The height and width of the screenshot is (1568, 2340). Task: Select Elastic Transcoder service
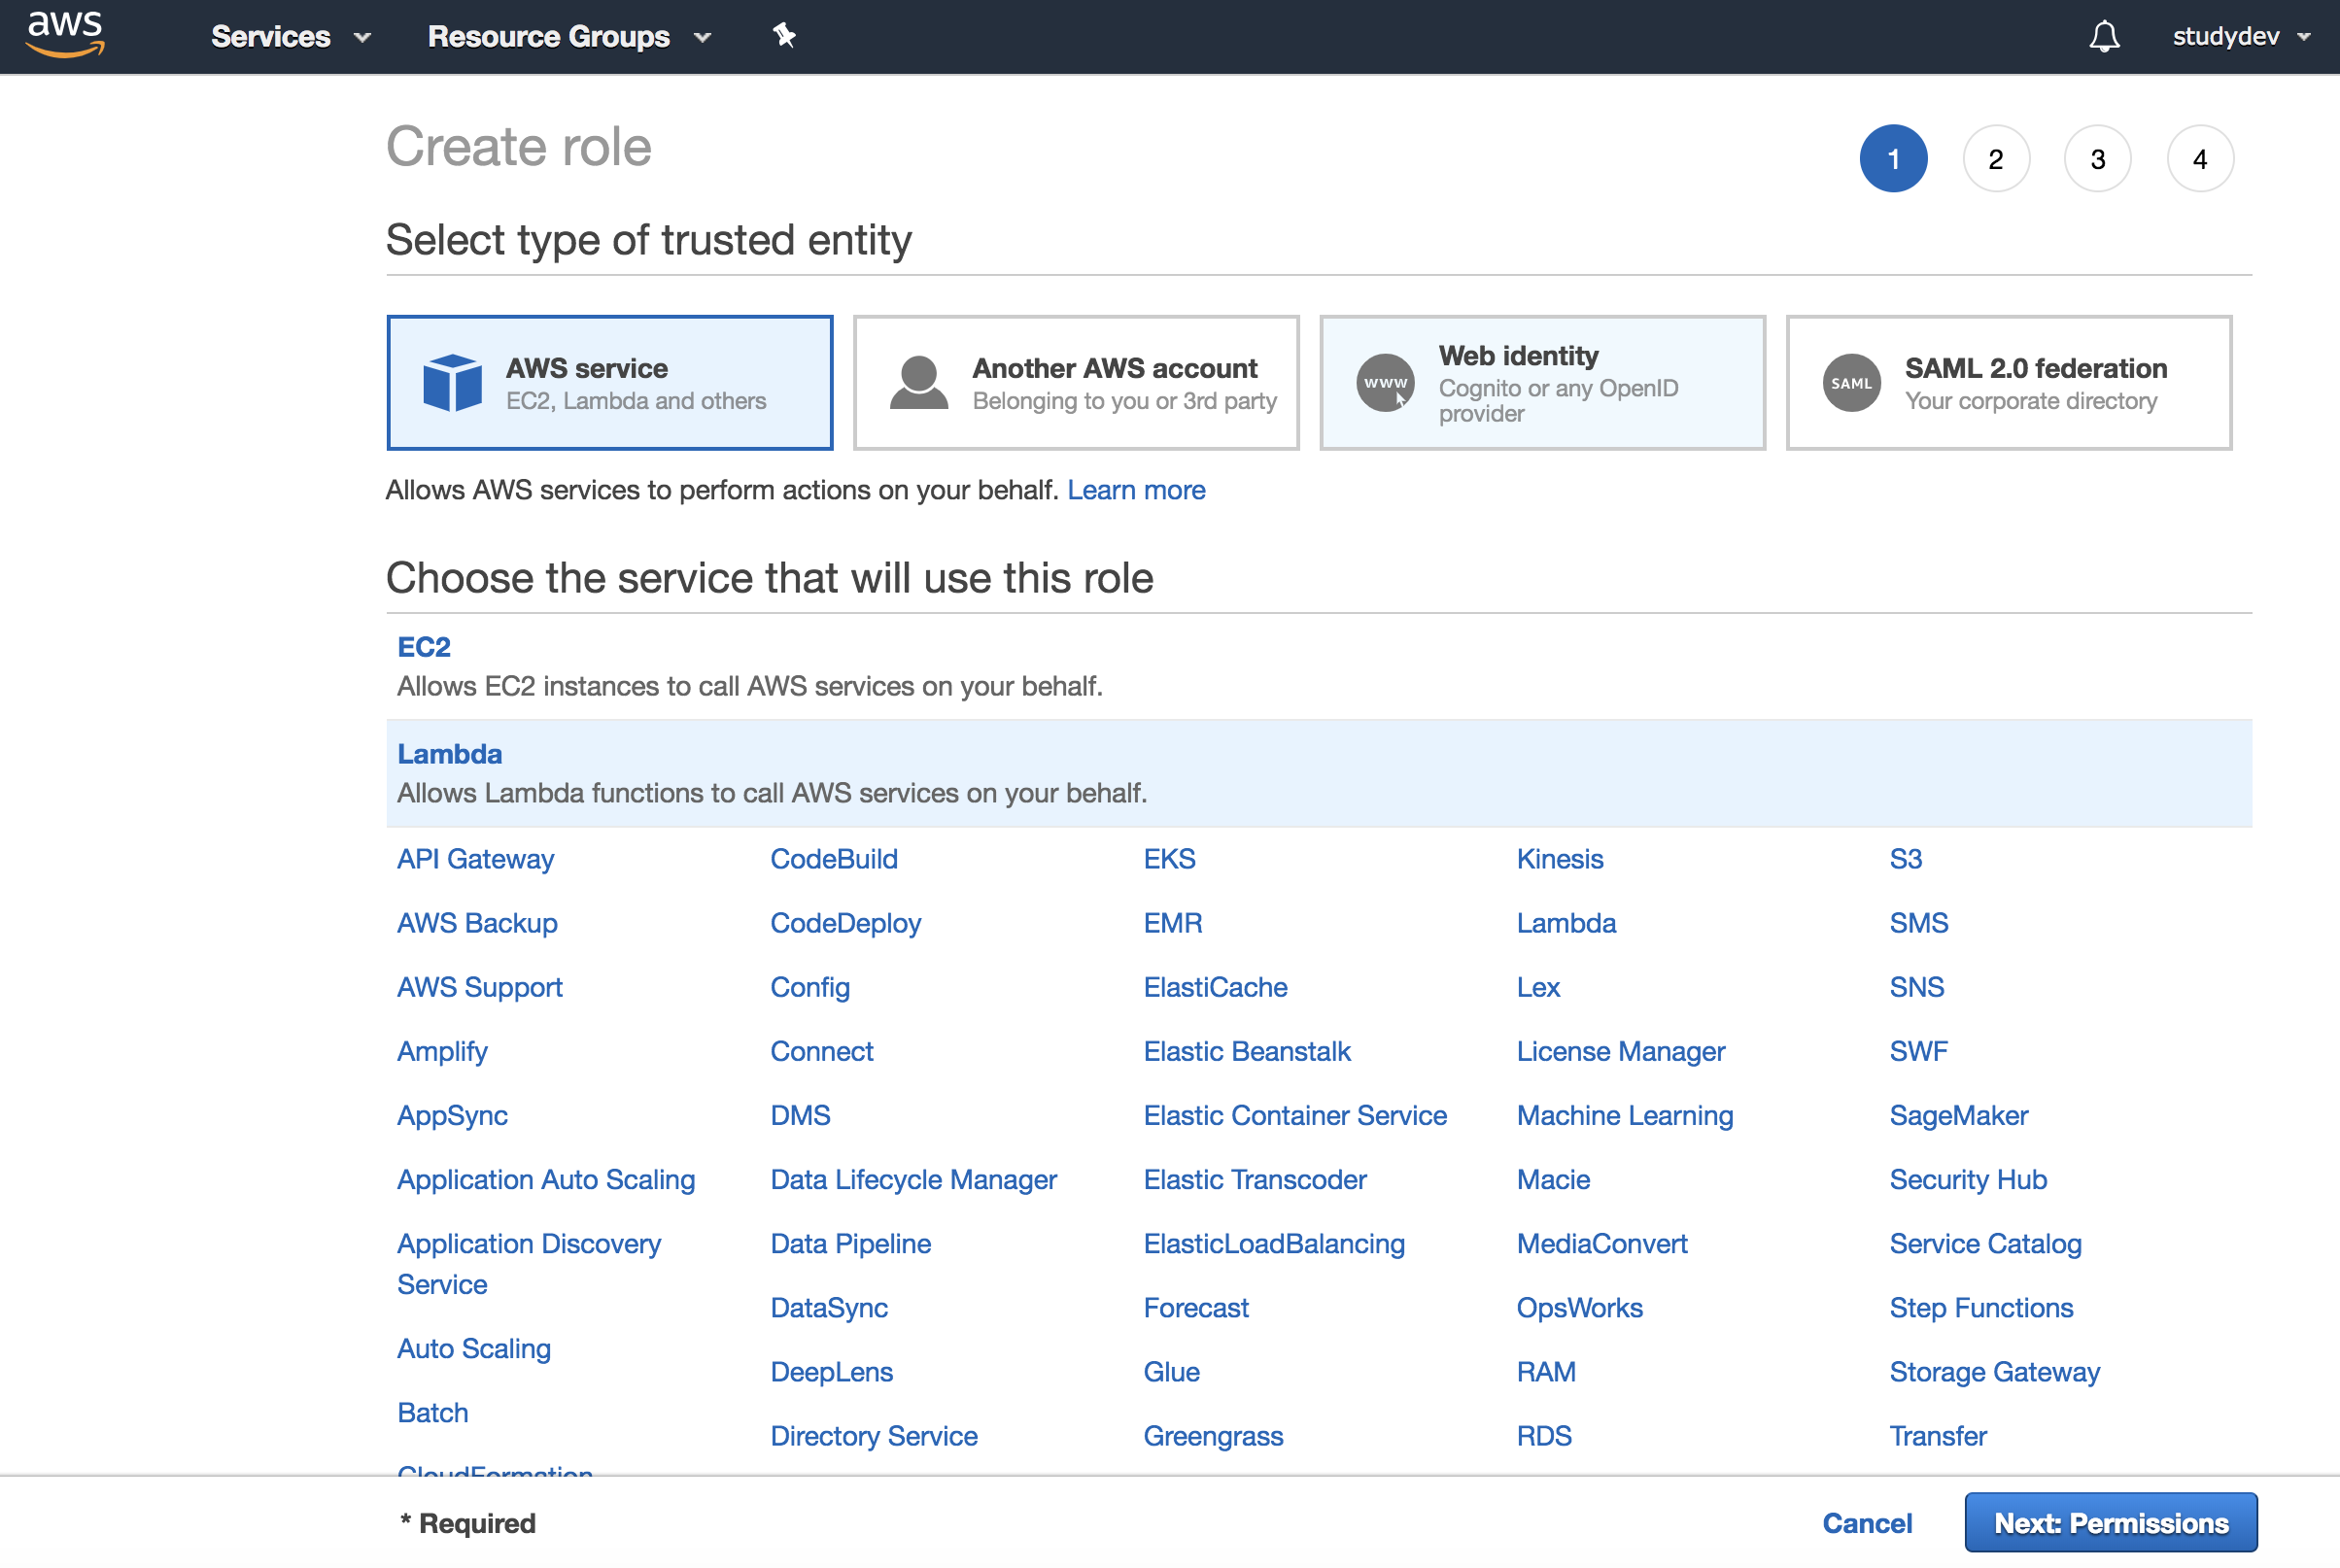click(x=1255, y=1179)
